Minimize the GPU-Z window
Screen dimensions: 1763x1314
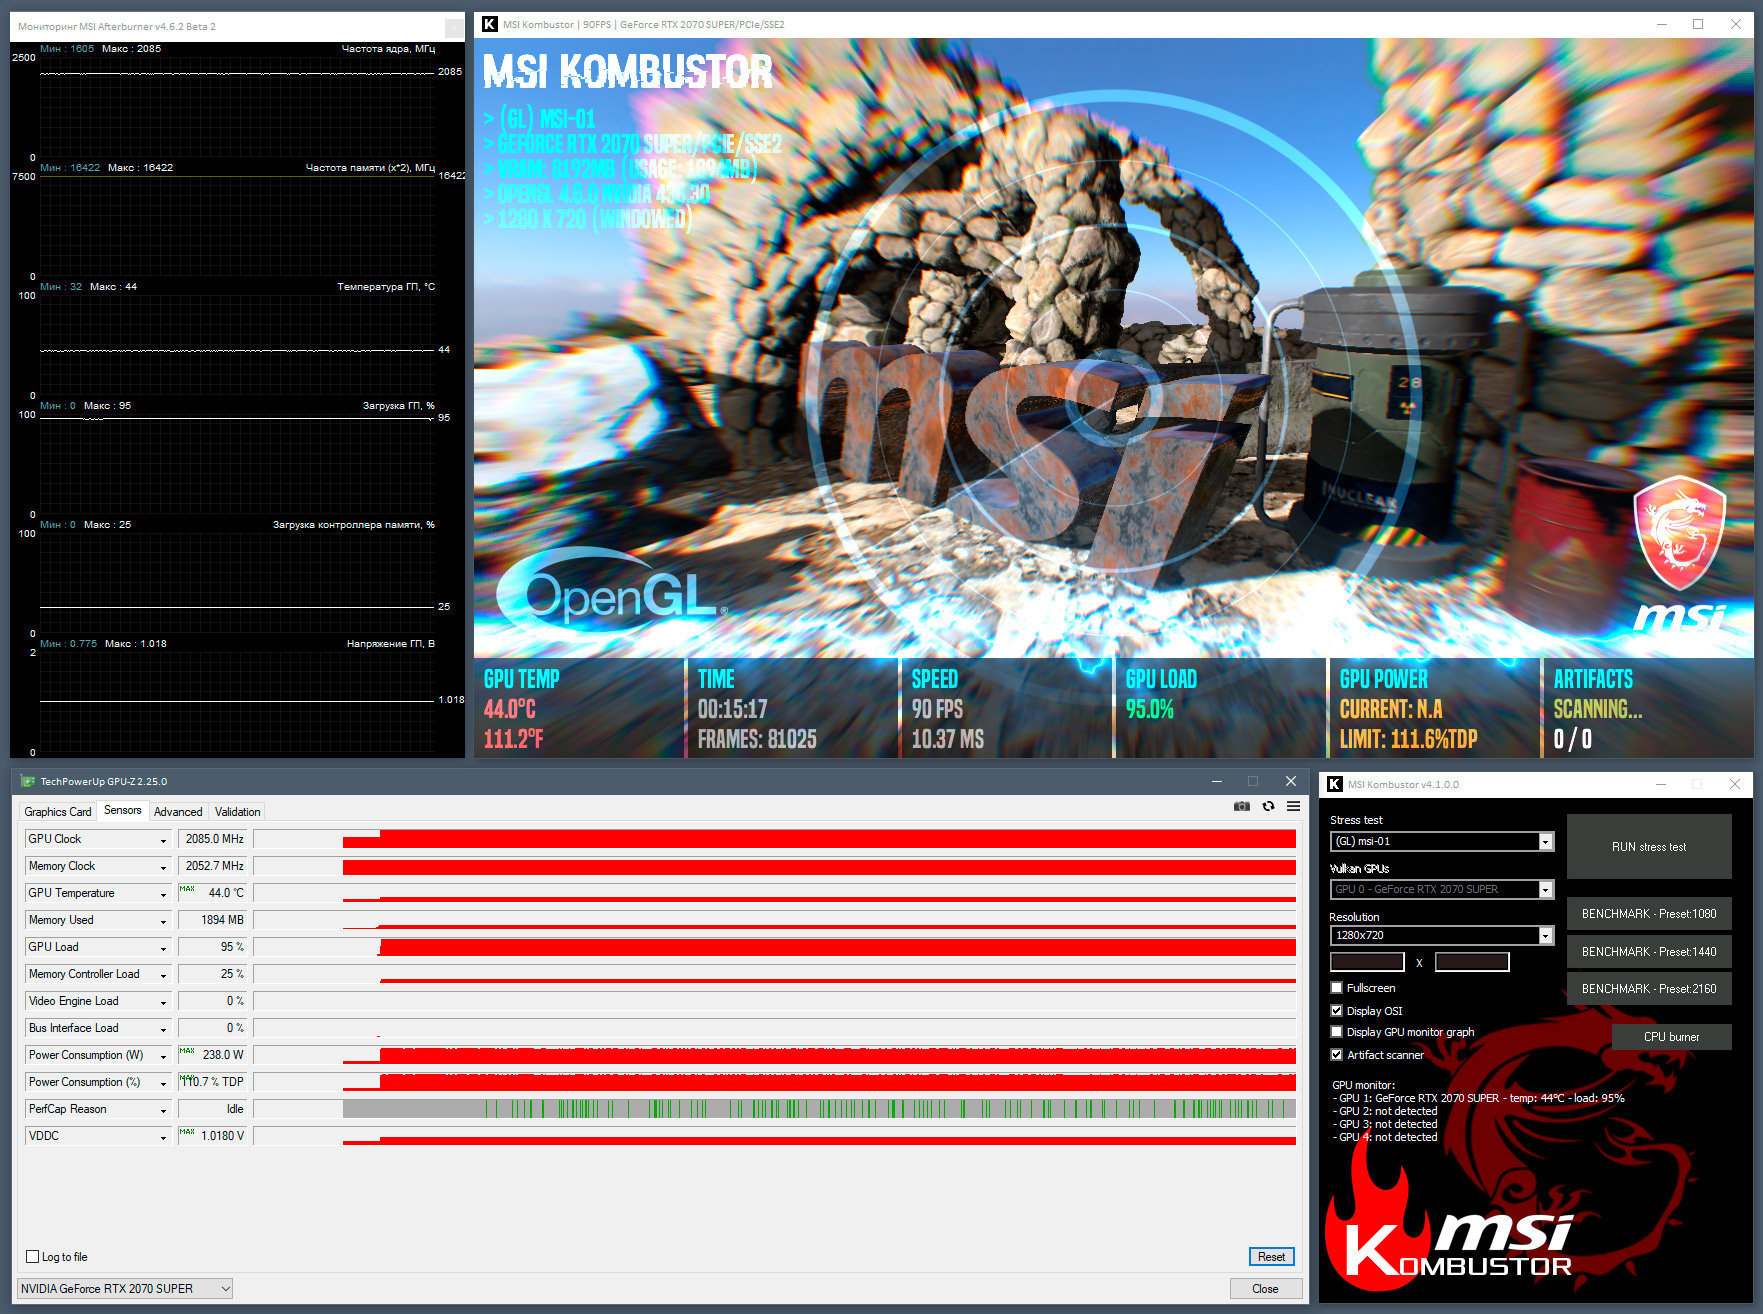[x=1217, y=781]
